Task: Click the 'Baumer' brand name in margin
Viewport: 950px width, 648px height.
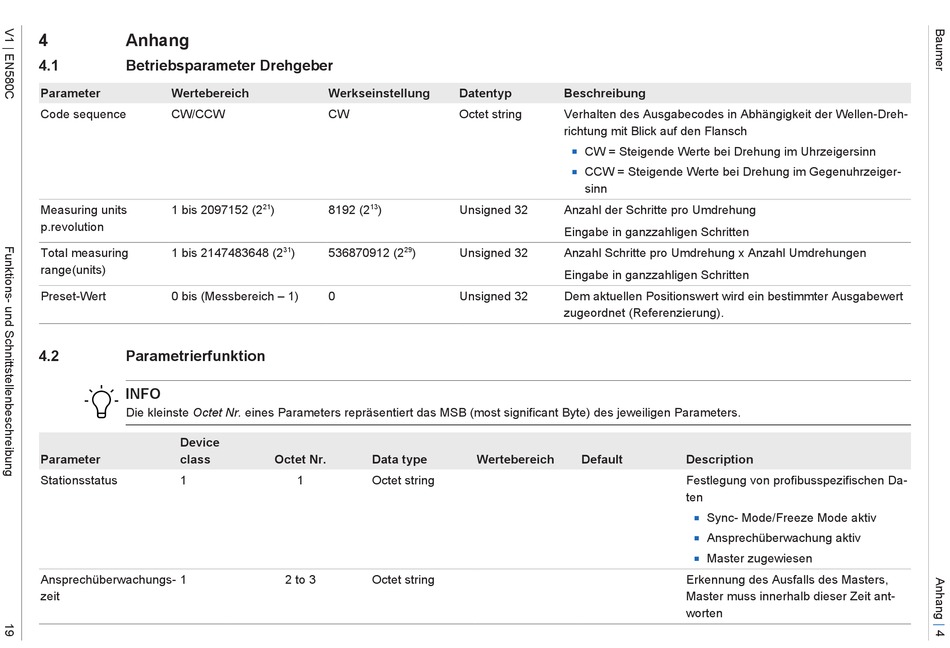Action: [939, 50]
